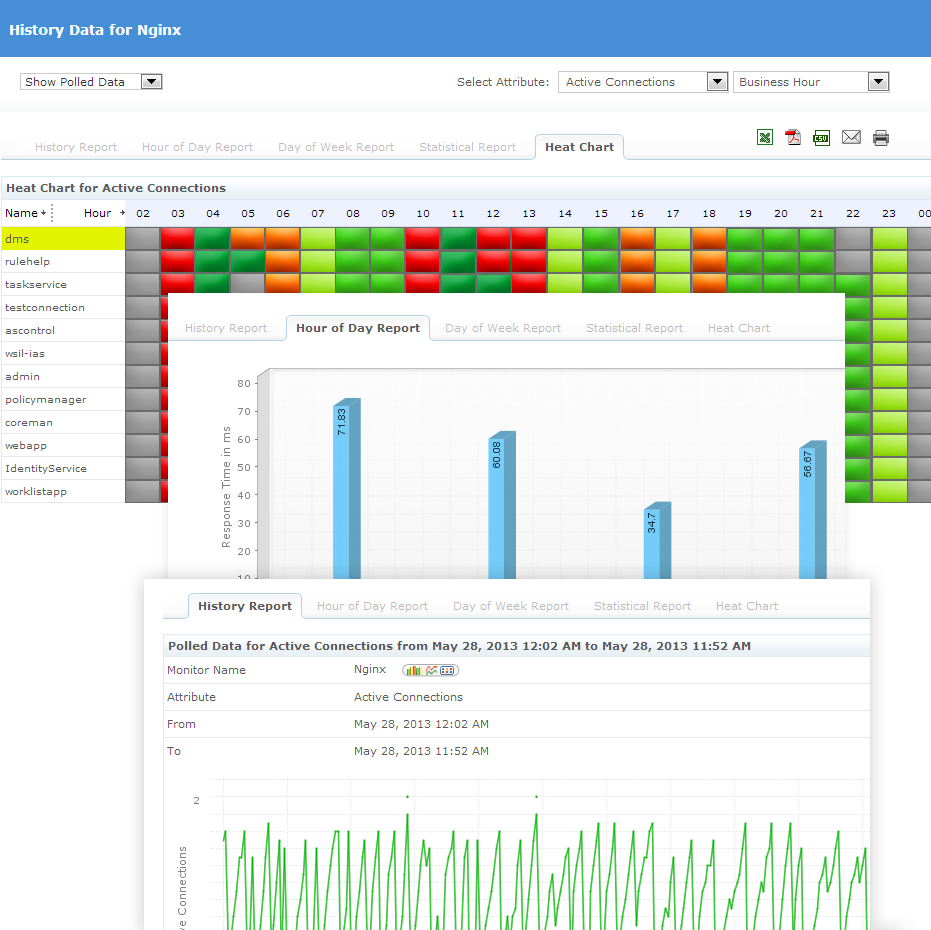This screenshot has height=930, width=931.
Task: Download the report as CSV
Action: coord(822,138)
